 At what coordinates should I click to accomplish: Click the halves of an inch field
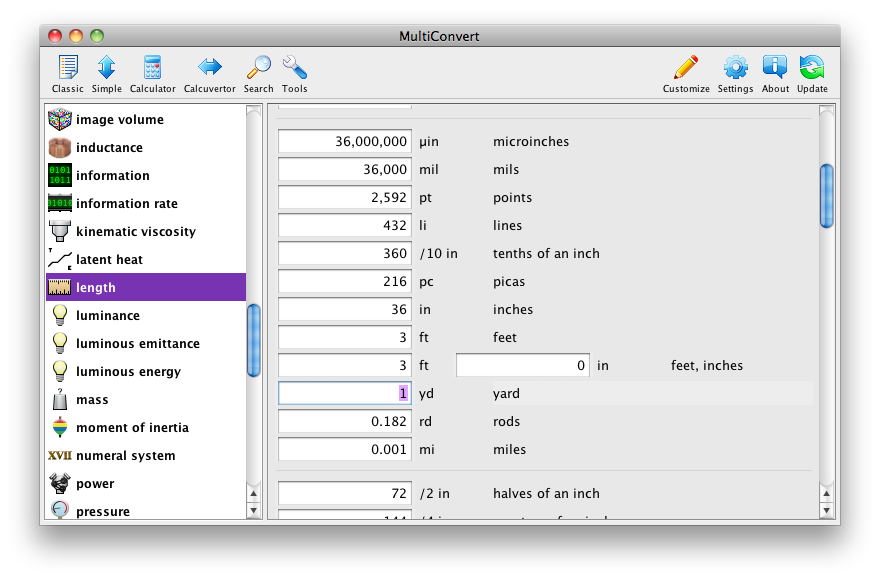(345, 493)
